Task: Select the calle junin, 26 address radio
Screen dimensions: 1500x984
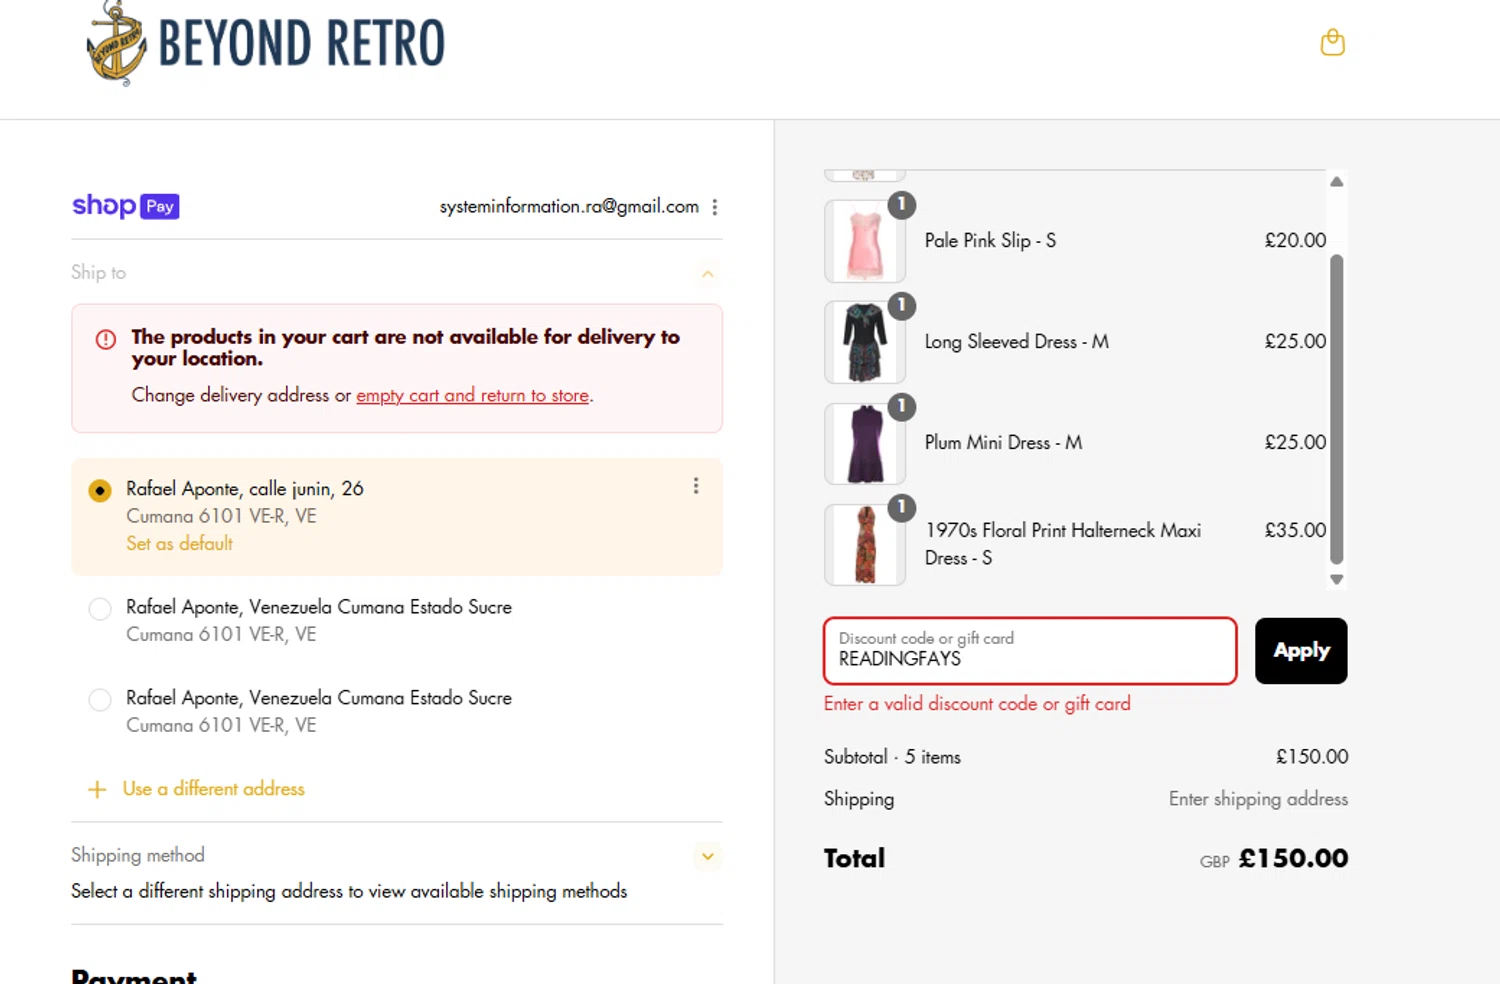Action: tap(100, 491)
